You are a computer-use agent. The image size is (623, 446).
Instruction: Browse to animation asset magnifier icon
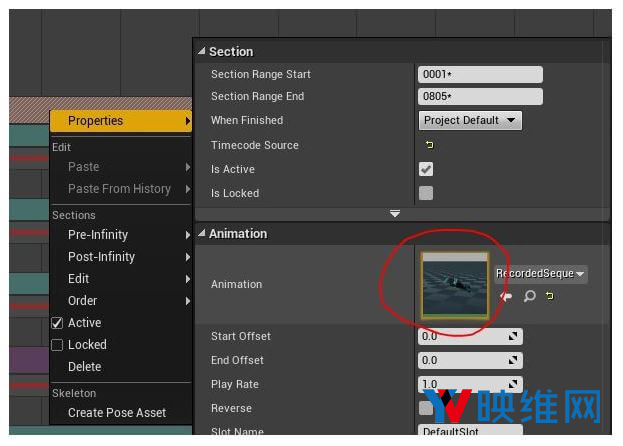[530, 296]
